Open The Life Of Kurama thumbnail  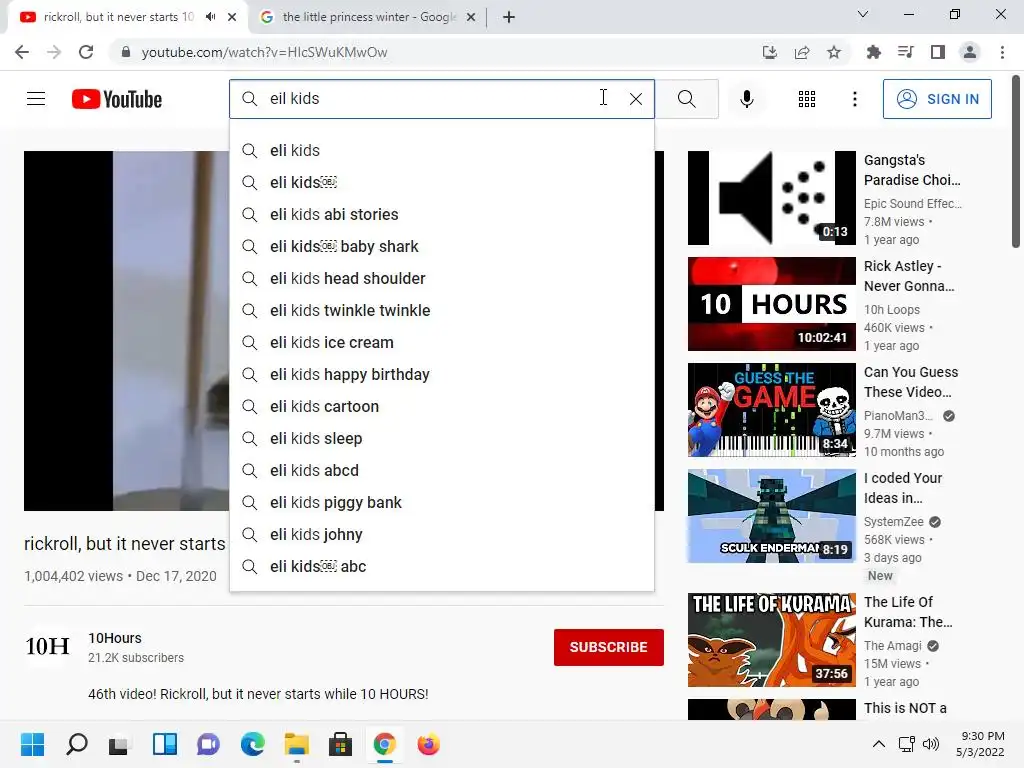[771, 640]
